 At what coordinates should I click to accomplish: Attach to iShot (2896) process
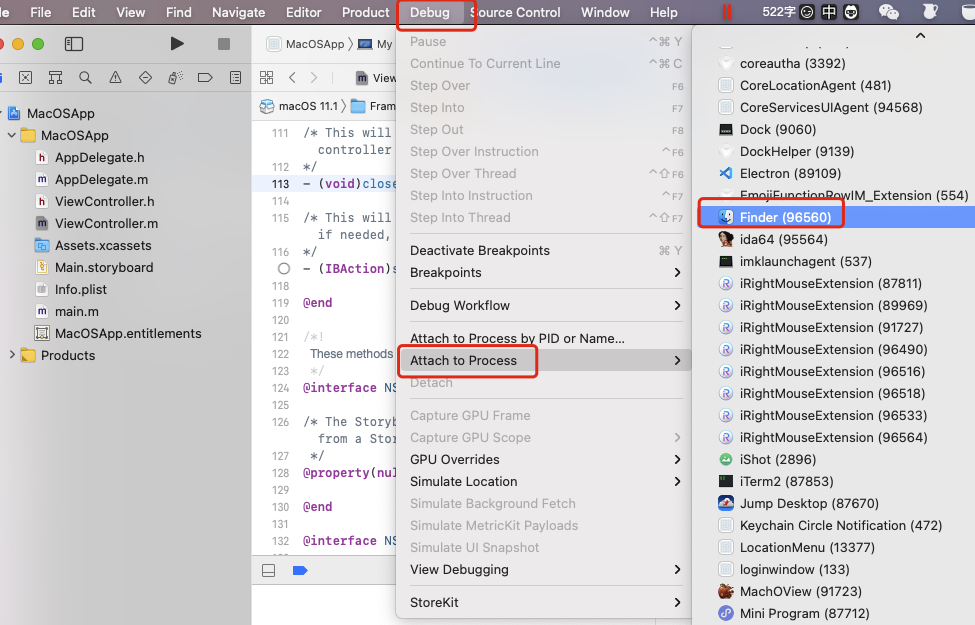(x=836, y=460)
